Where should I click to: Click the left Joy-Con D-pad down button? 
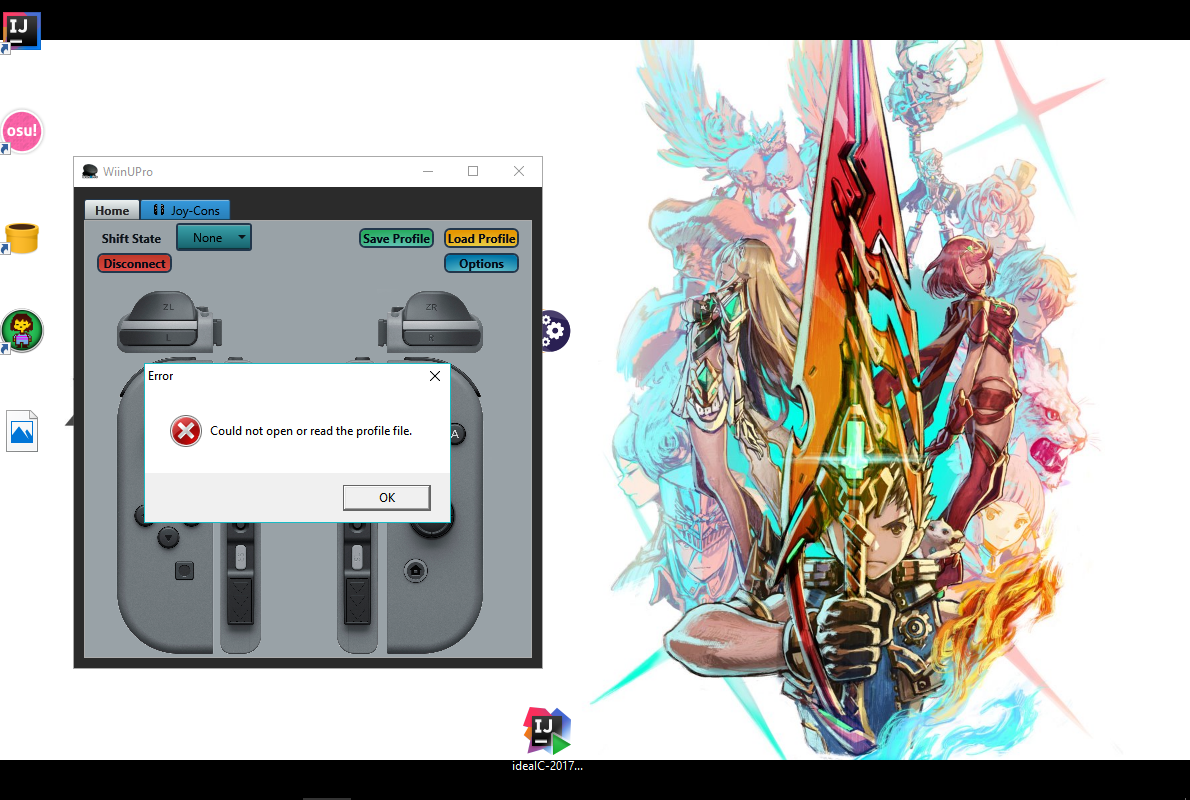[x=168, y=538]
